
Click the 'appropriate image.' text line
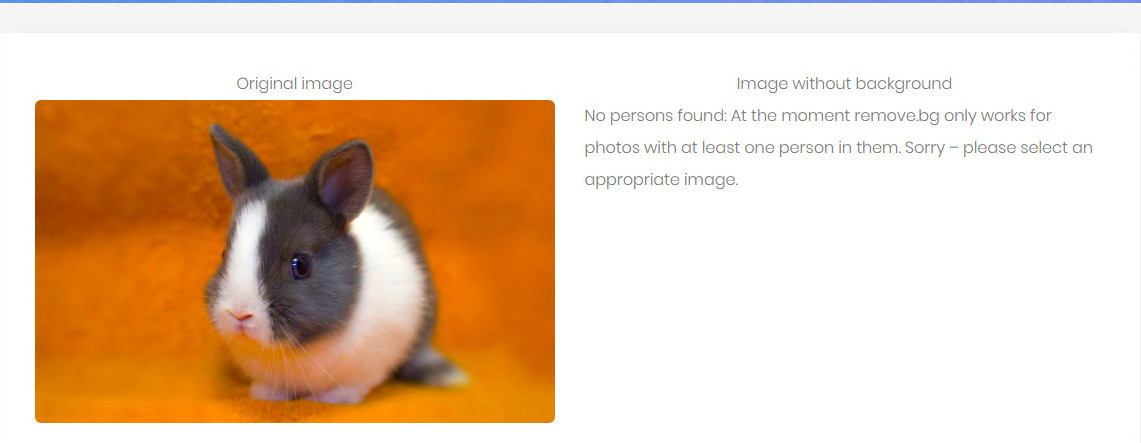[x=661, y=180]
